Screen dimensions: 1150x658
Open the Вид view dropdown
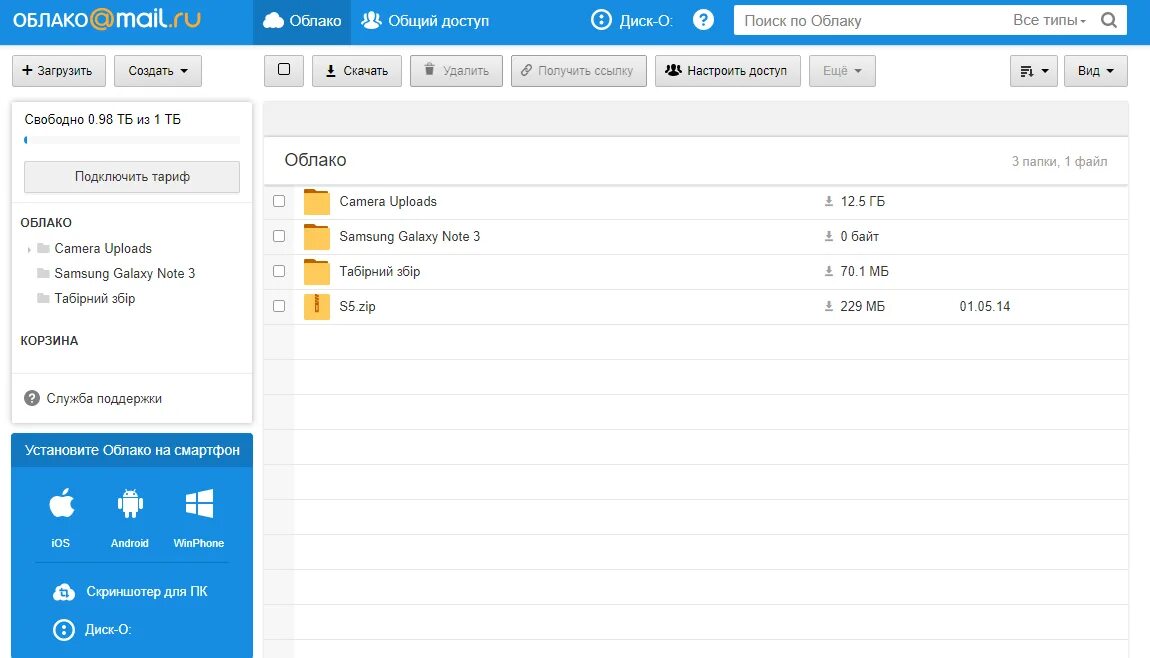coord(1096,70)
